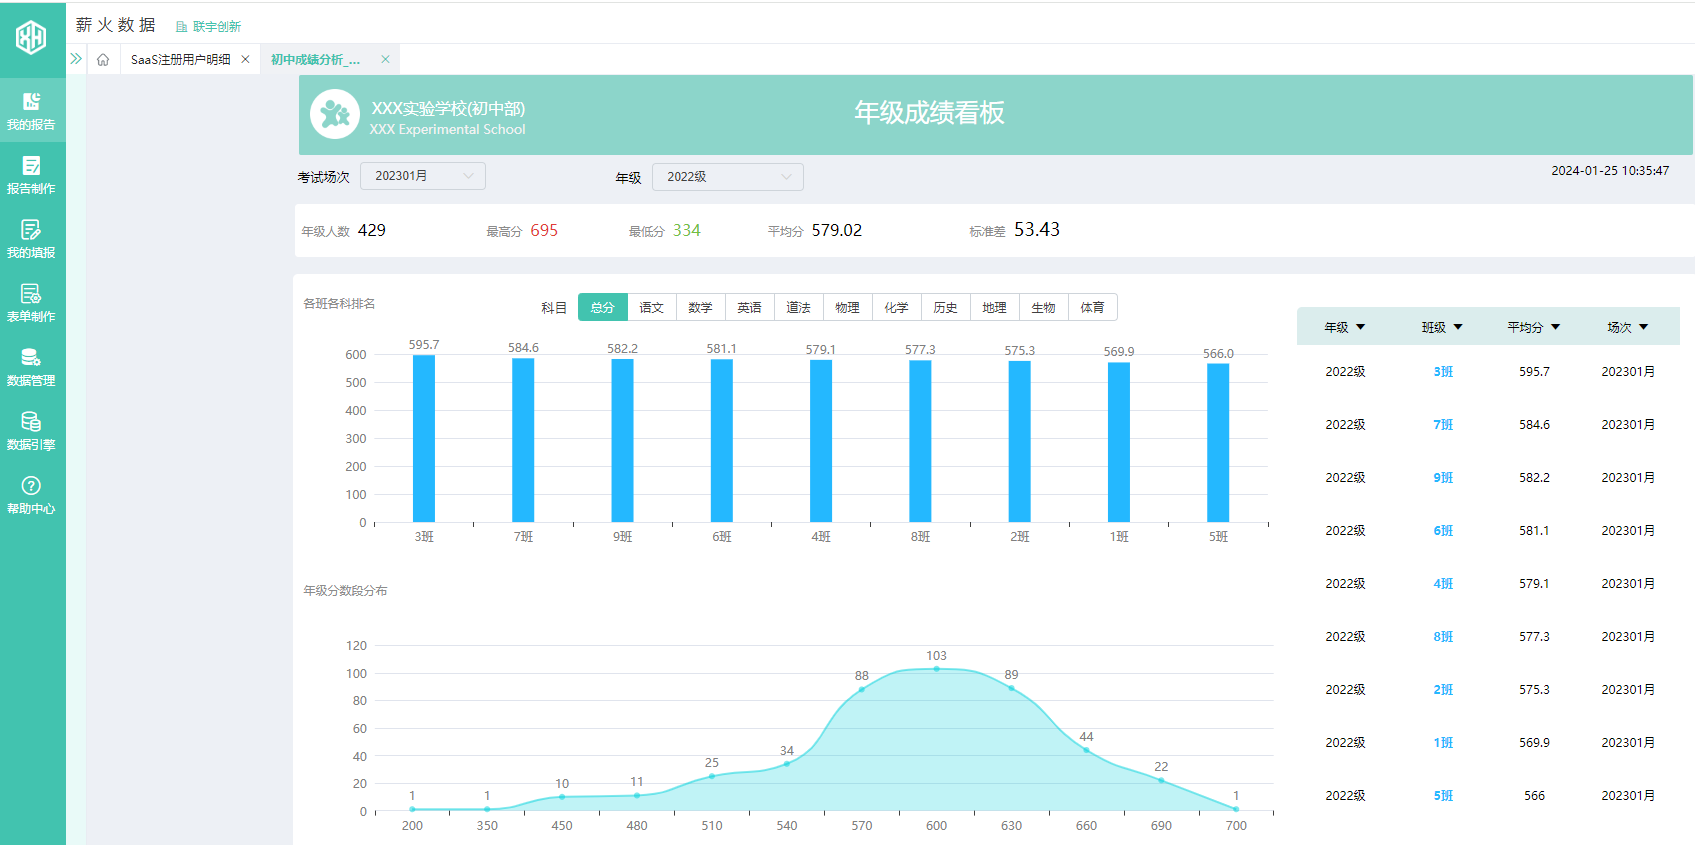This screenshot has height=845, width=1695.
Task: Sort table by 年级 column arrow
Action: click(x=1360, y=327)
